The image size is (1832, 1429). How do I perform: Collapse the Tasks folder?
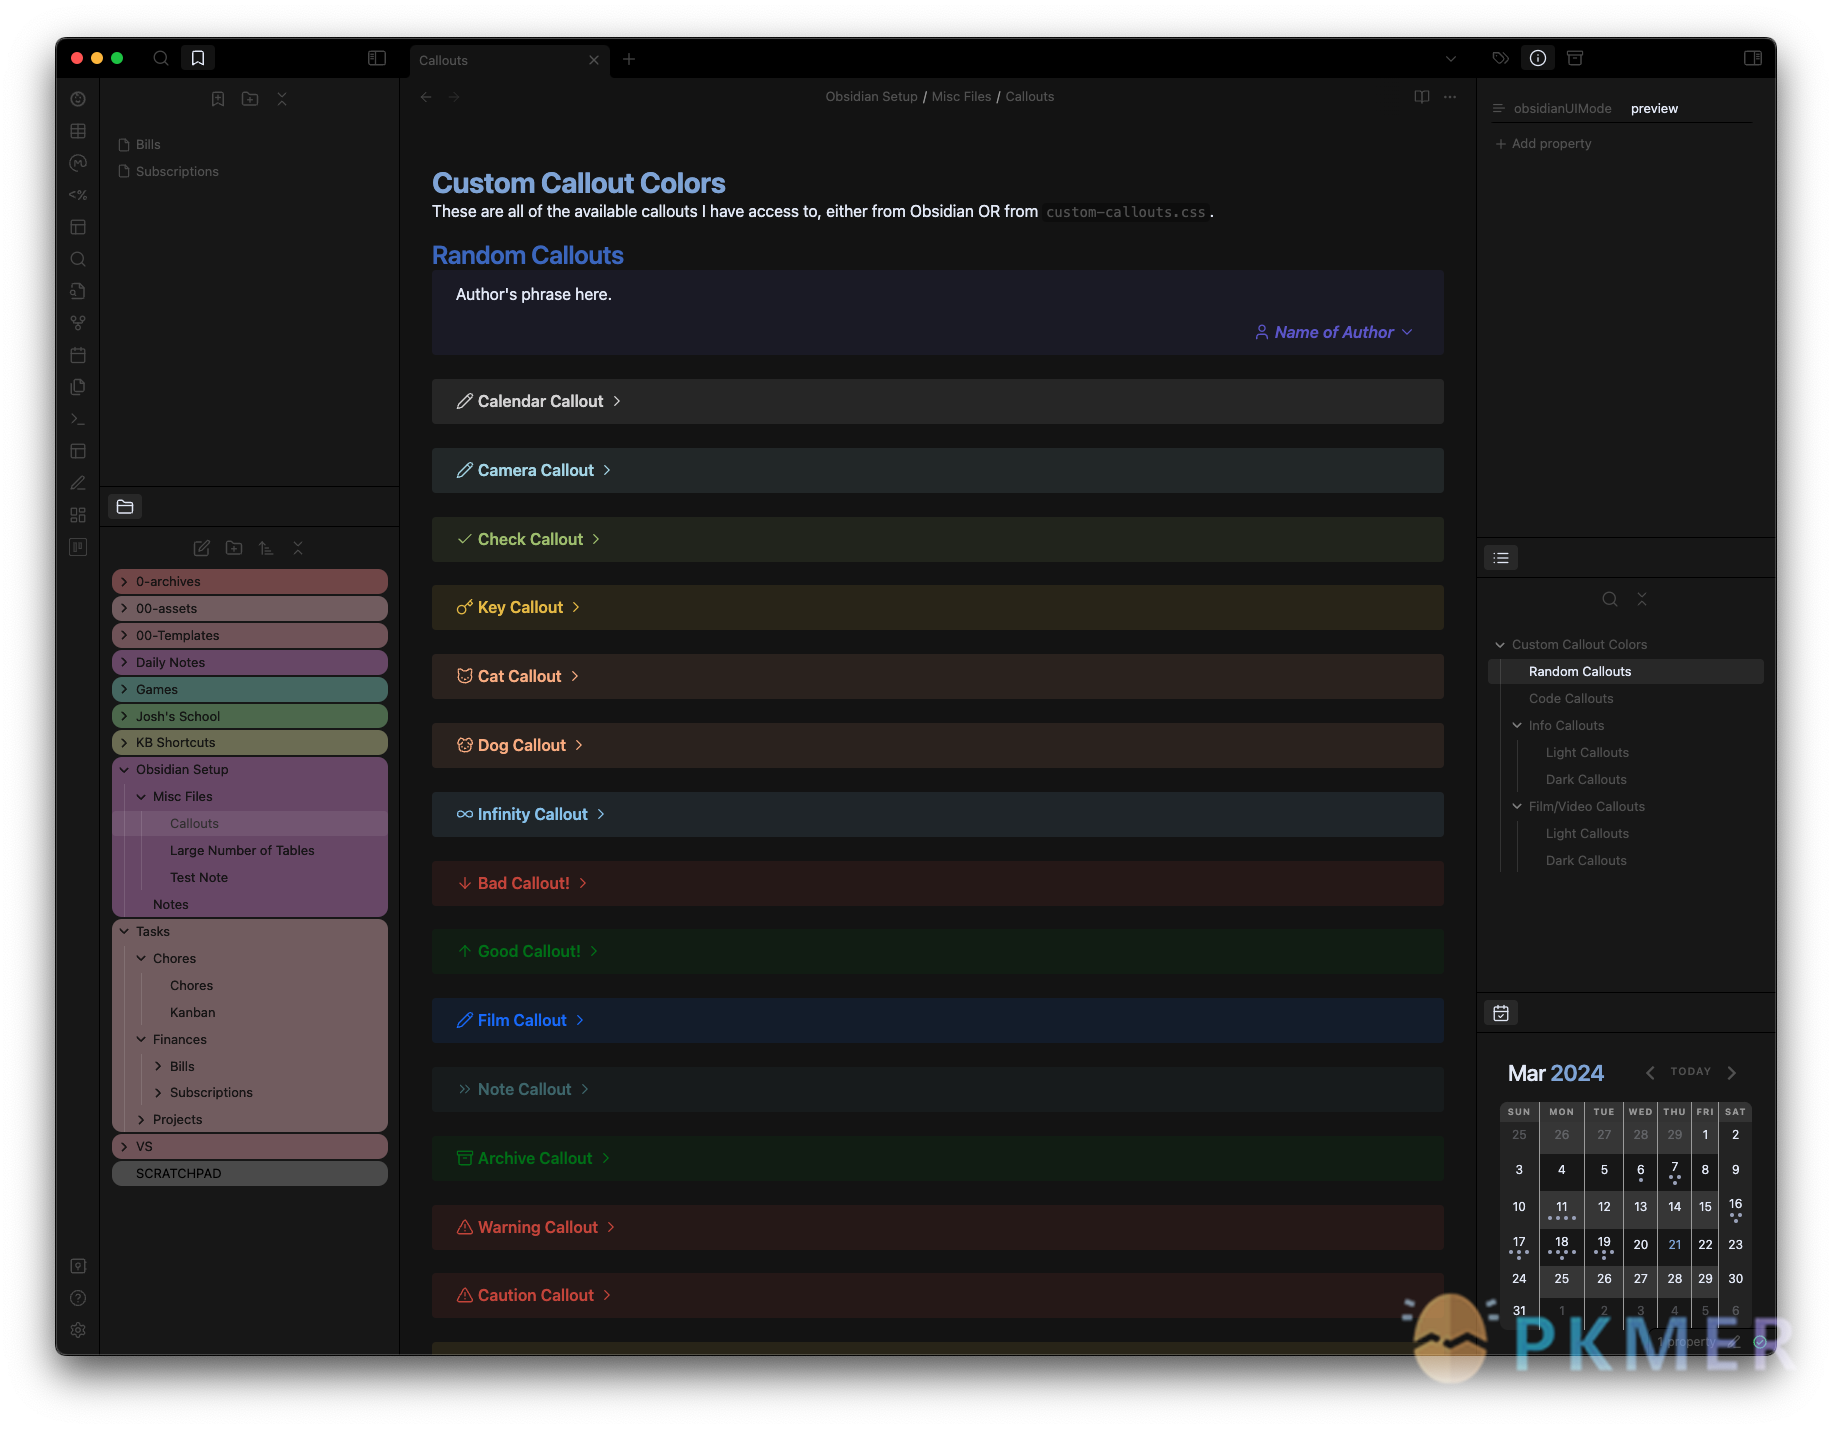point(250,932)
